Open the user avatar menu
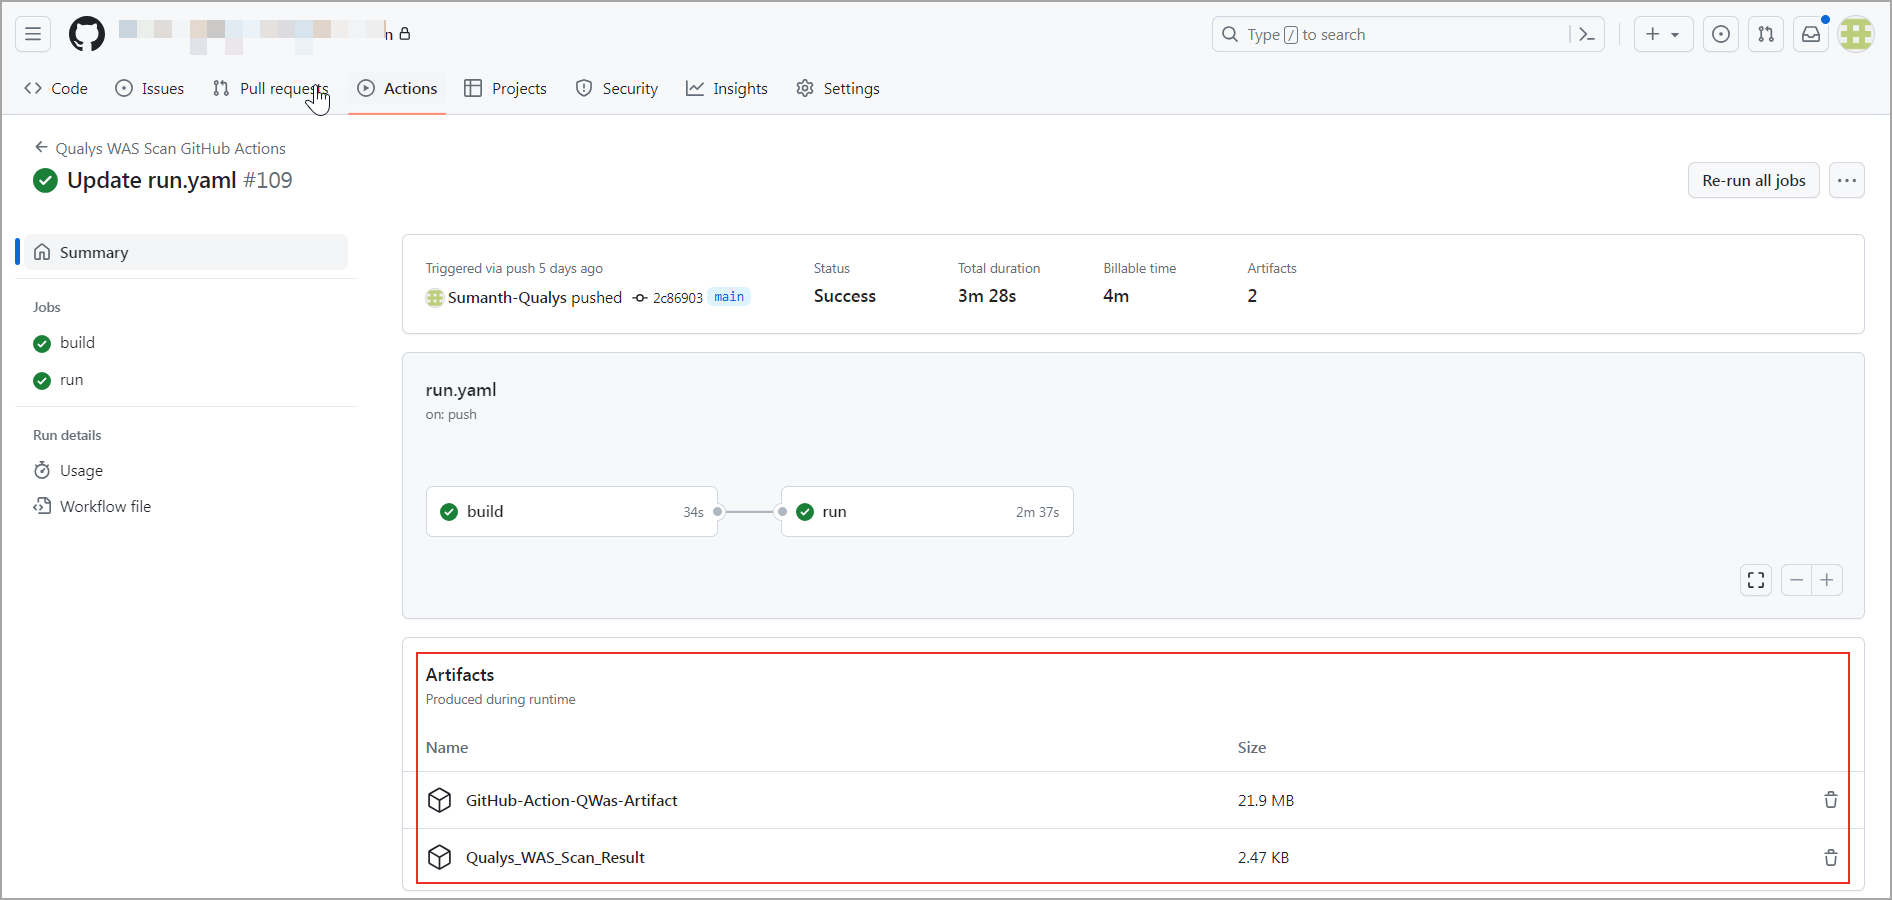 click(x=1856, y=34)
